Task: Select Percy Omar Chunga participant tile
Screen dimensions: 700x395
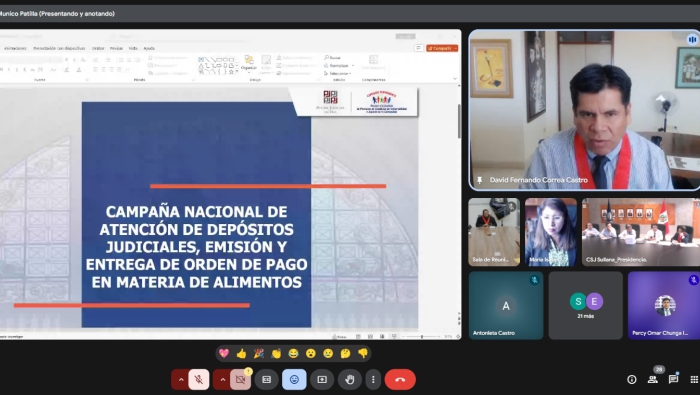Action: pos(664,306)
